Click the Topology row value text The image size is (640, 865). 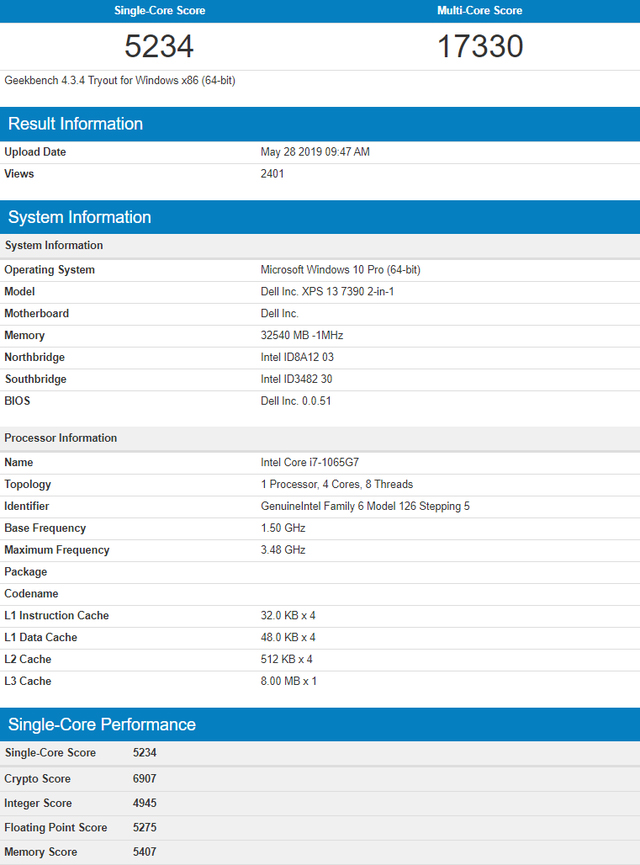click(x=337, y=484)
